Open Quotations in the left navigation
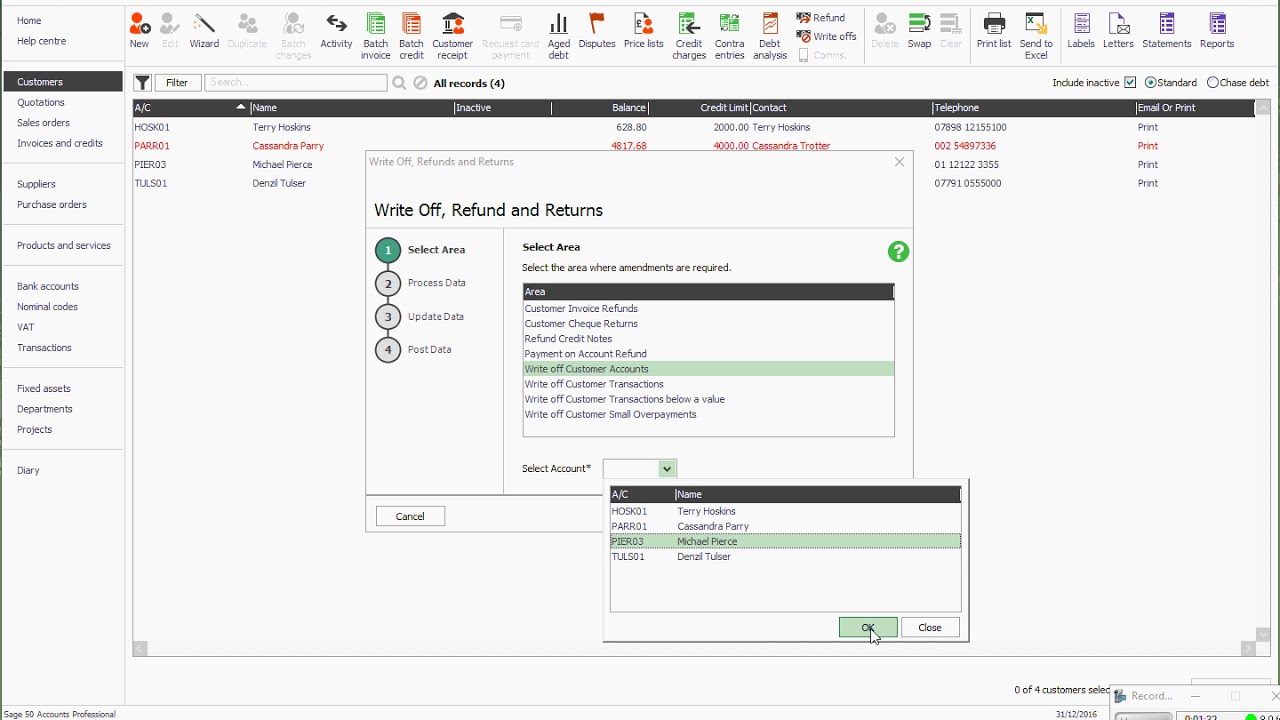Viewport: 1280px width, 720px height. 41,102
